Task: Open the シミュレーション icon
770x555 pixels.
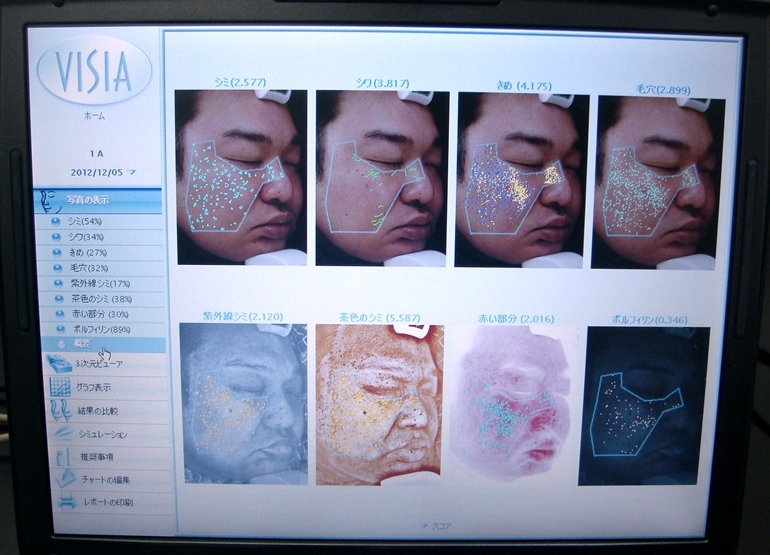Action: click(63, 434)
